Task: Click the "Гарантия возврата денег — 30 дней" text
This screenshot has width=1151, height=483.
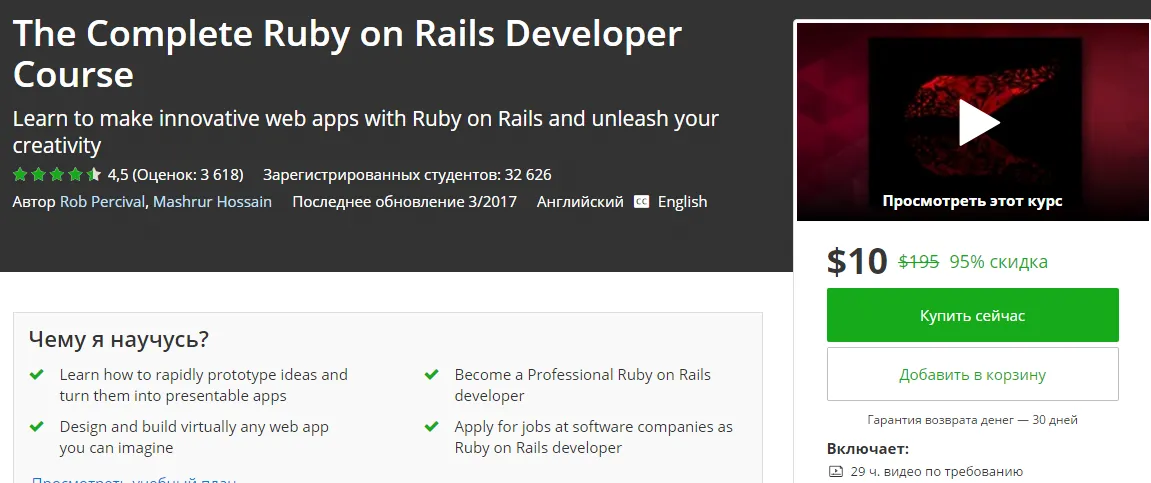Action: (972, 420)
